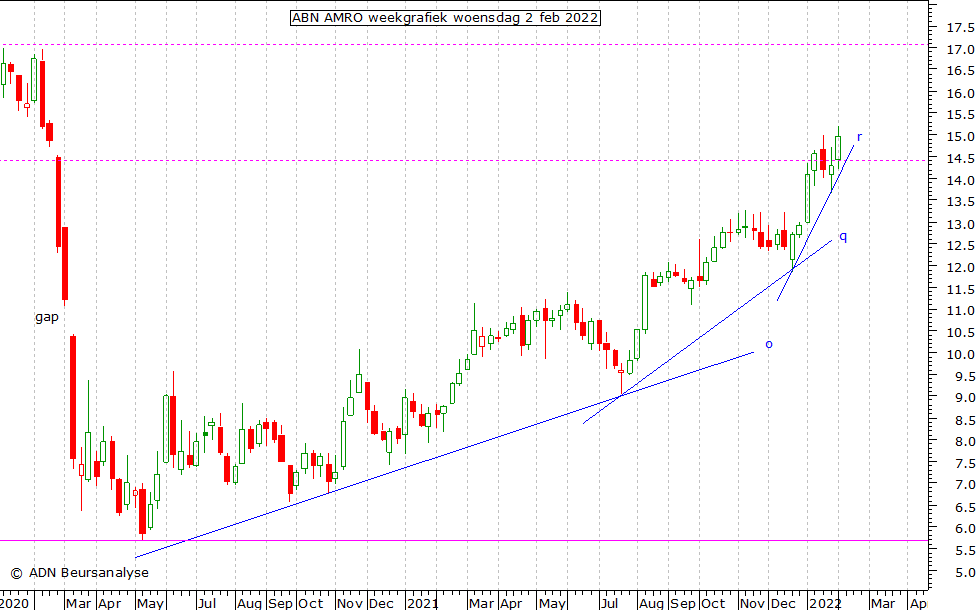Click the 10.5 price axis label
The image size is (979, 610).
point(960,332)
